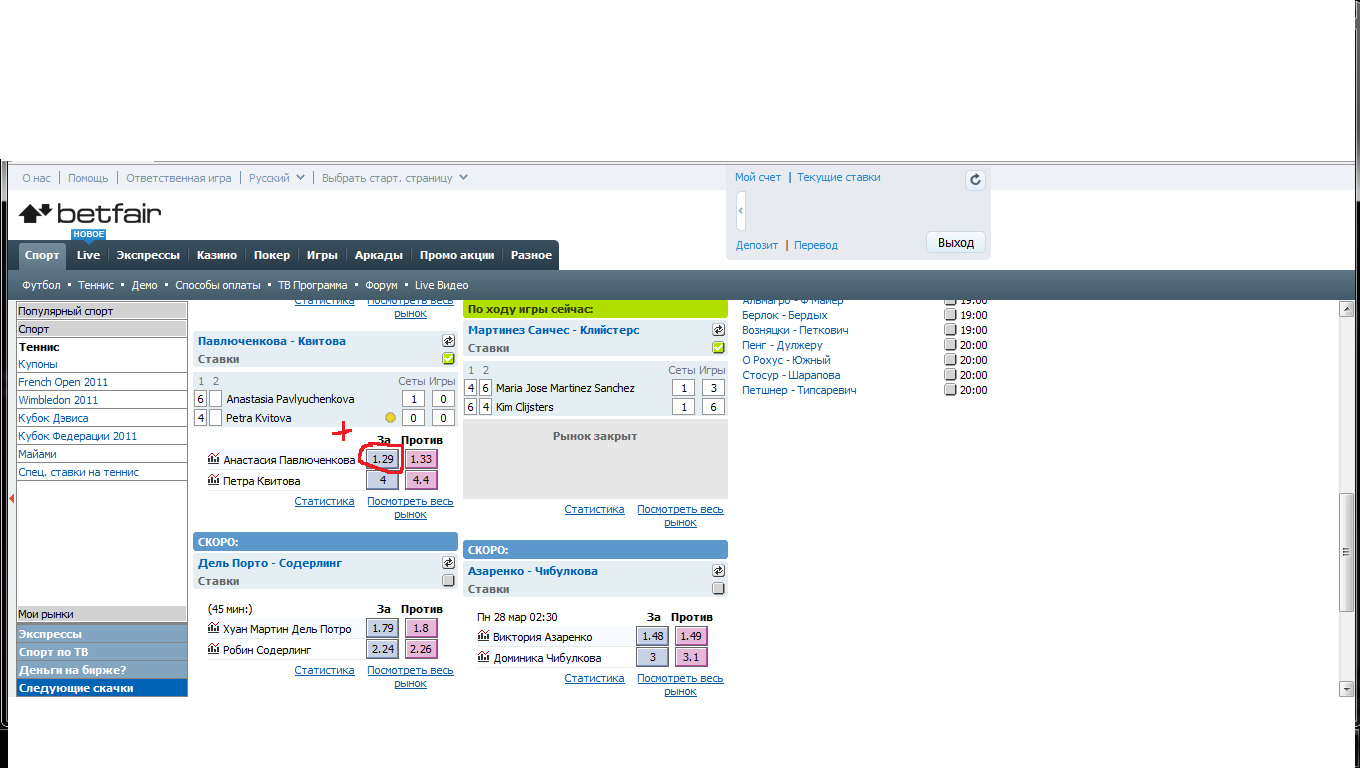The height and width of the screenshot is (768, 1360).
Task: Expand the Популярный спорт header
Action: tap(101, 311)
